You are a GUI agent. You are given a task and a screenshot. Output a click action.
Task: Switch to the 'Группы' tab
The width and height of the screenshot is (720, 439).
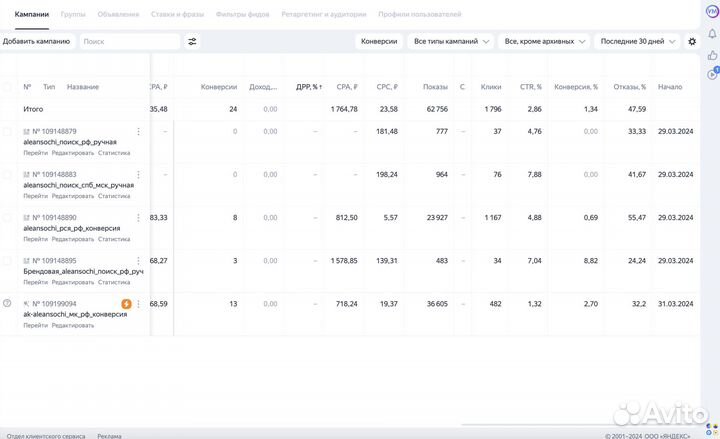[73, 15]
